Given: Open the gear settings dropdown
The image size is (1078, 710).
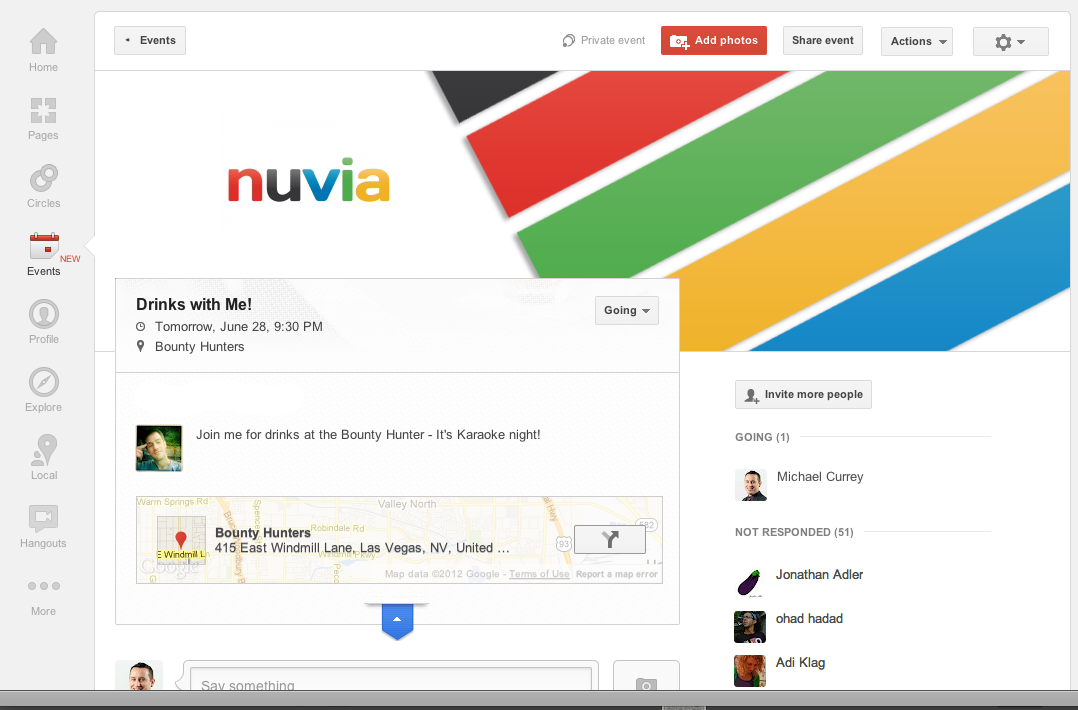Looking at the screenshot, I should coord(1011,41).
